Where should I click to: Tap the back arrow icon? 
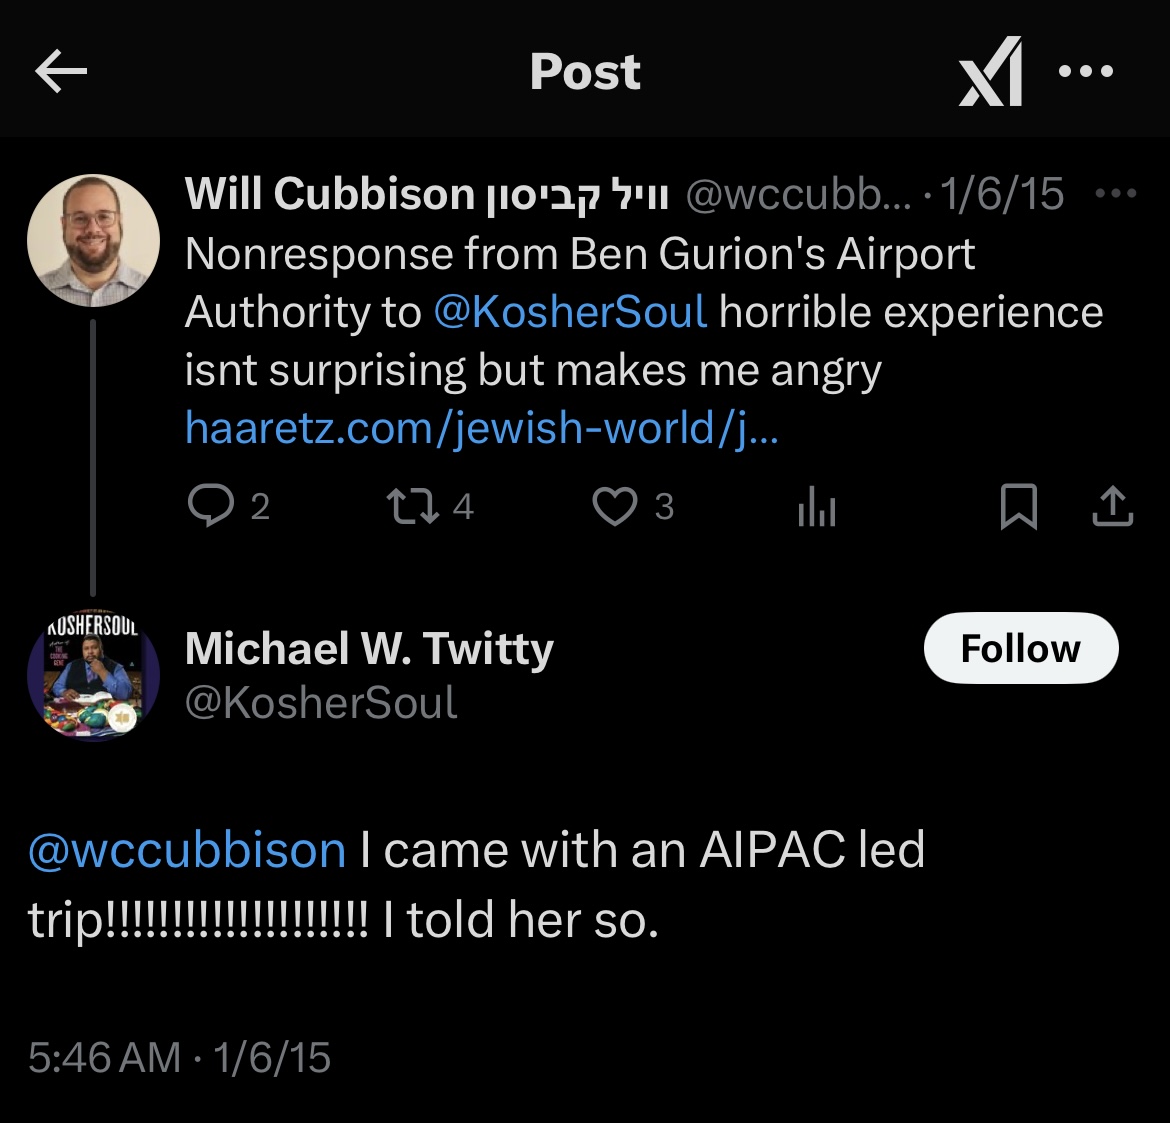tap(61, 71)
